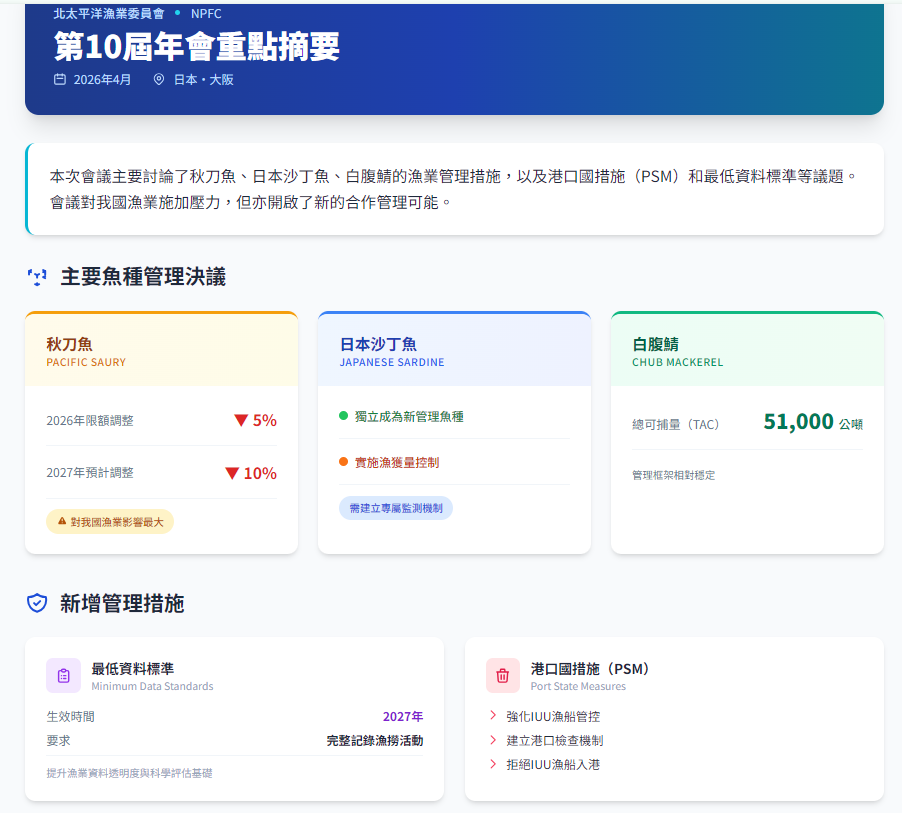Click the red 5% value

(265, 421)
